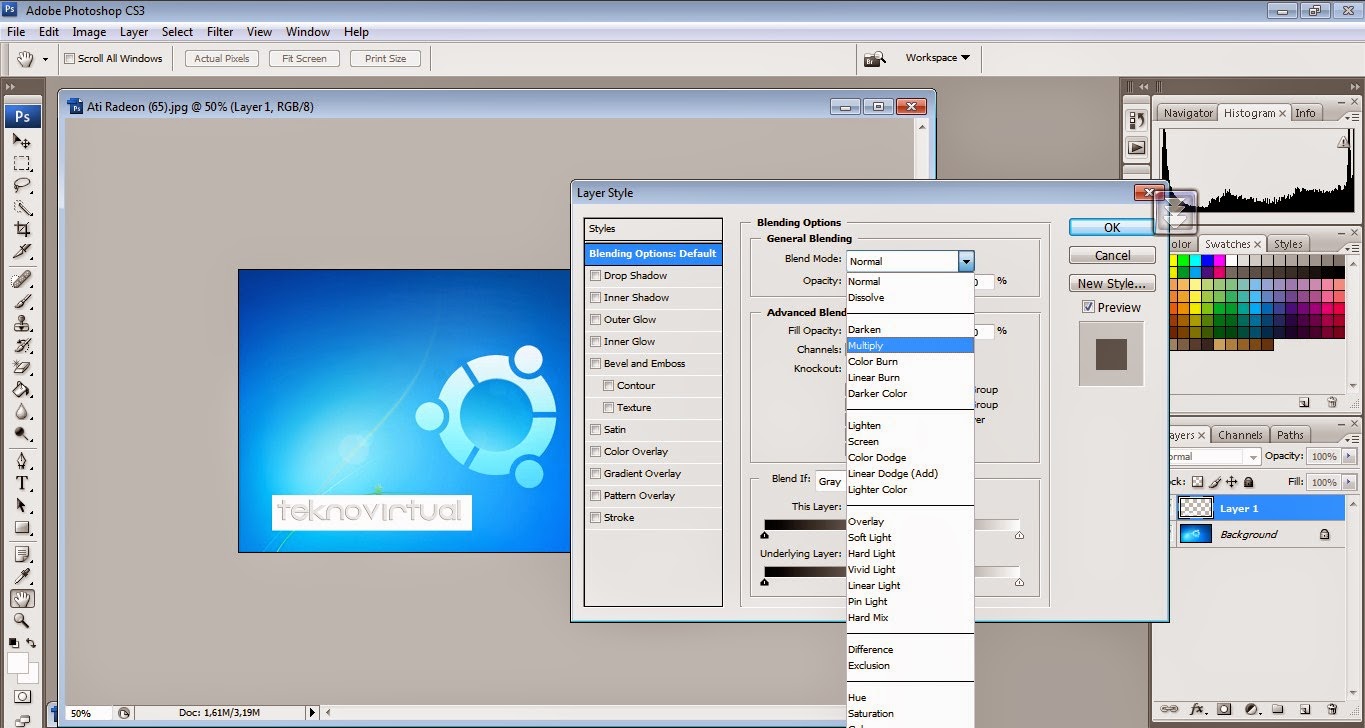The height and width of the screenshot is (728, 1365).
Task: Click Cancel in Layer Style dialog
Action: [x=1112, y=255]
